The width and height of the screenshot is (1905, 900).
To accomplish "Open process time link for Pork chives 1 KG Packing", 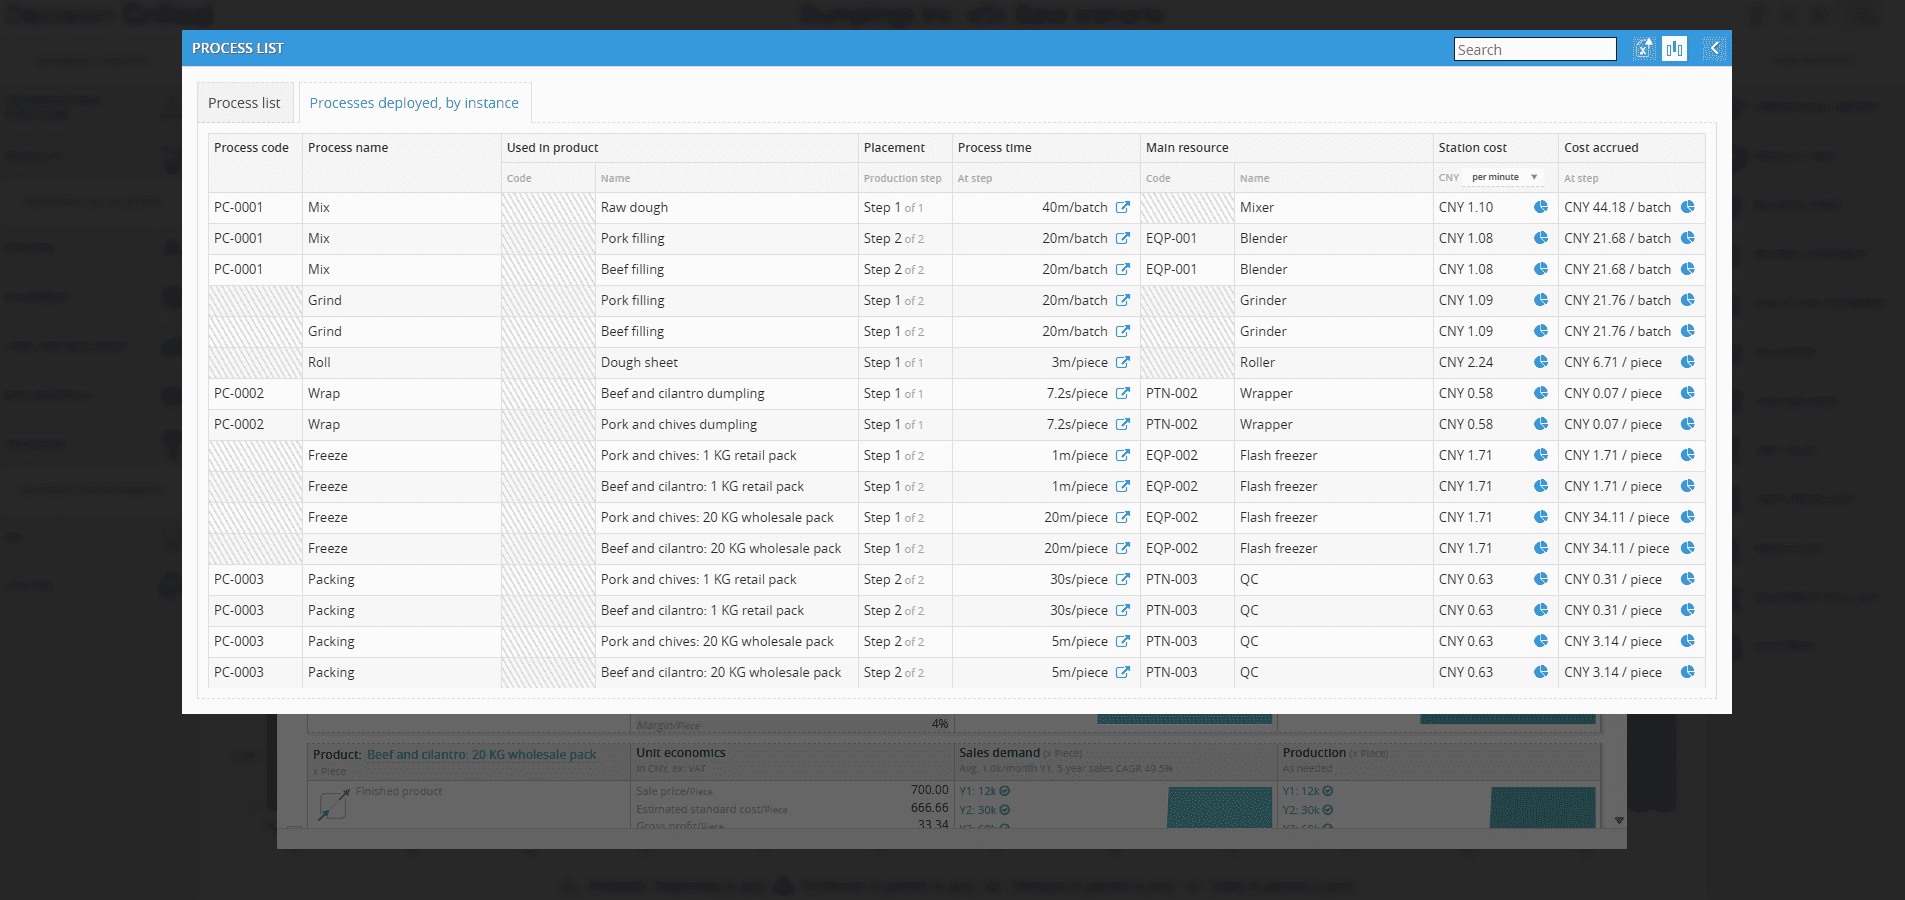I will [1123, 579].
